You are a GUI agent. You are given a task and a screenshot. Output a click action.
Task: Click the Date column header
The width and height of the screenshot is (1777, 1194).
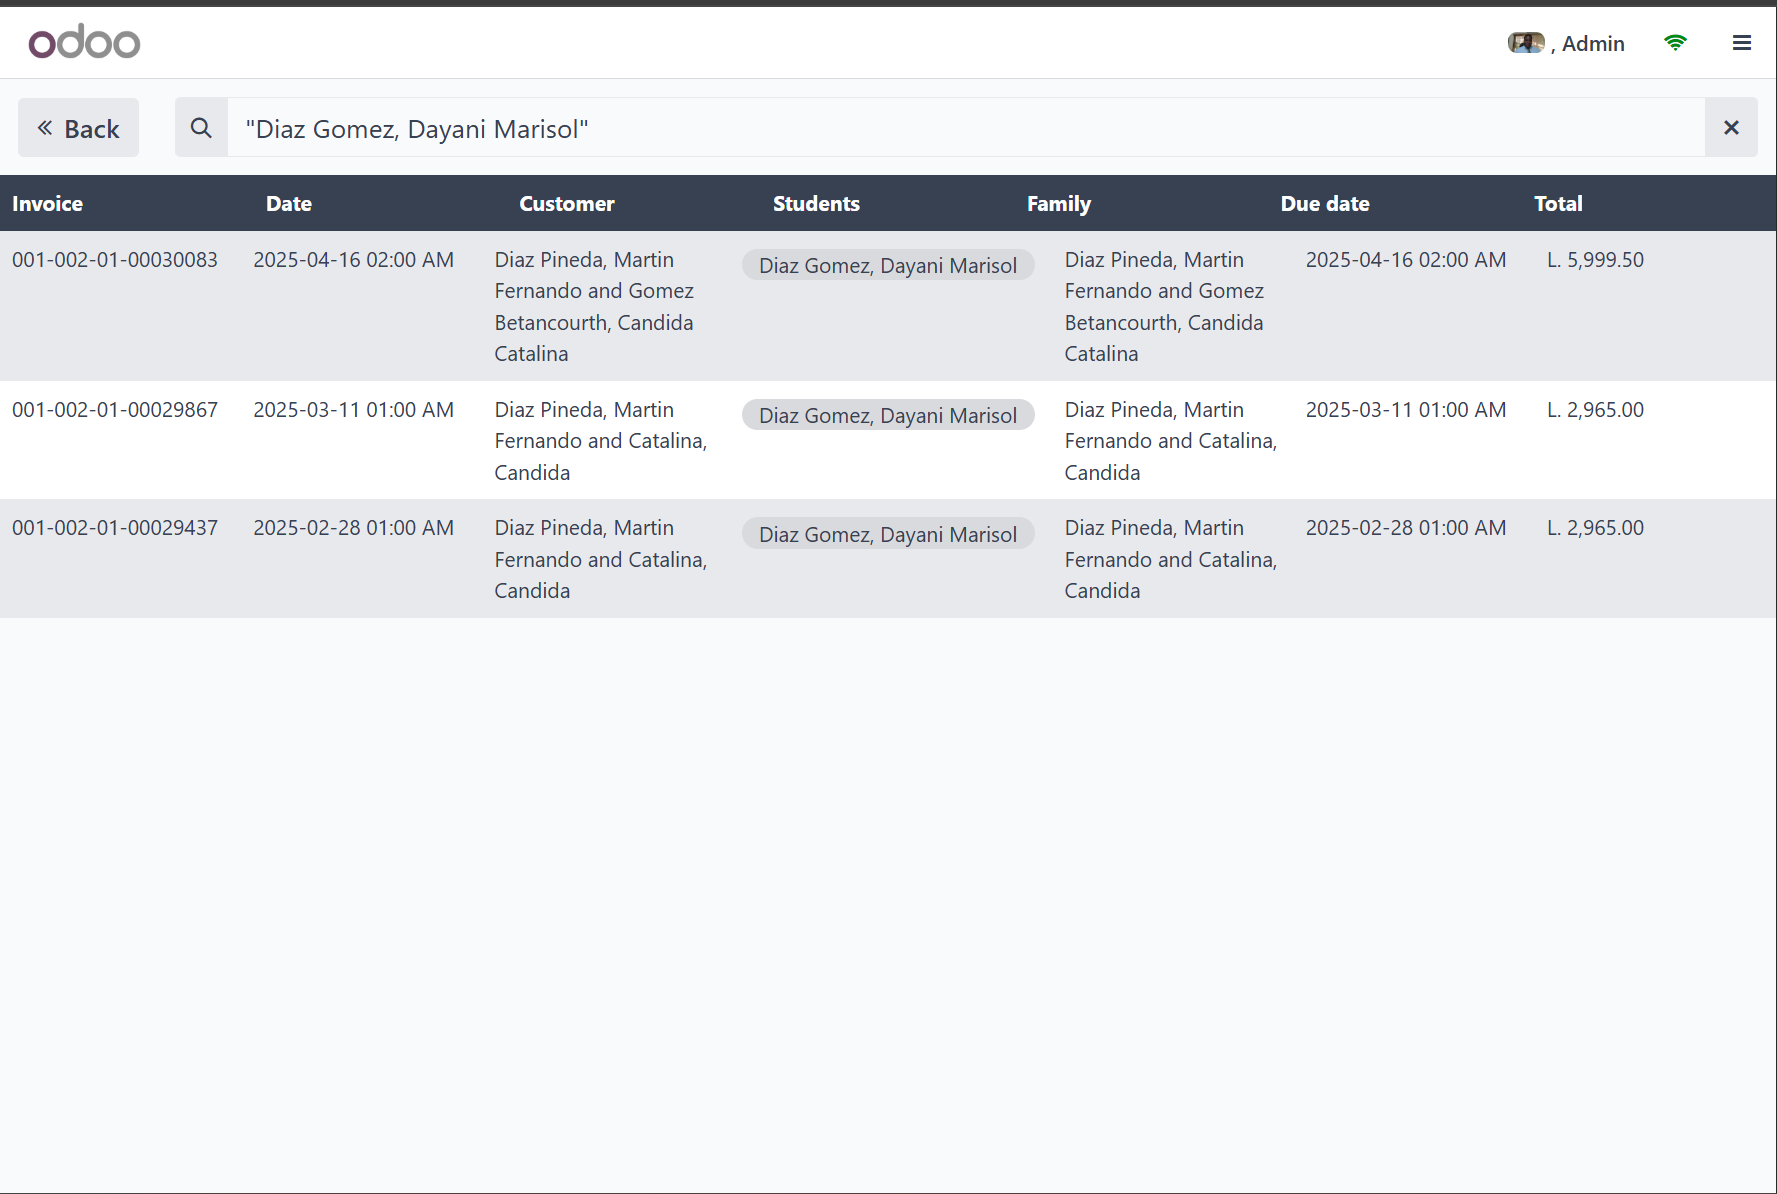click(x=289, y=204)
